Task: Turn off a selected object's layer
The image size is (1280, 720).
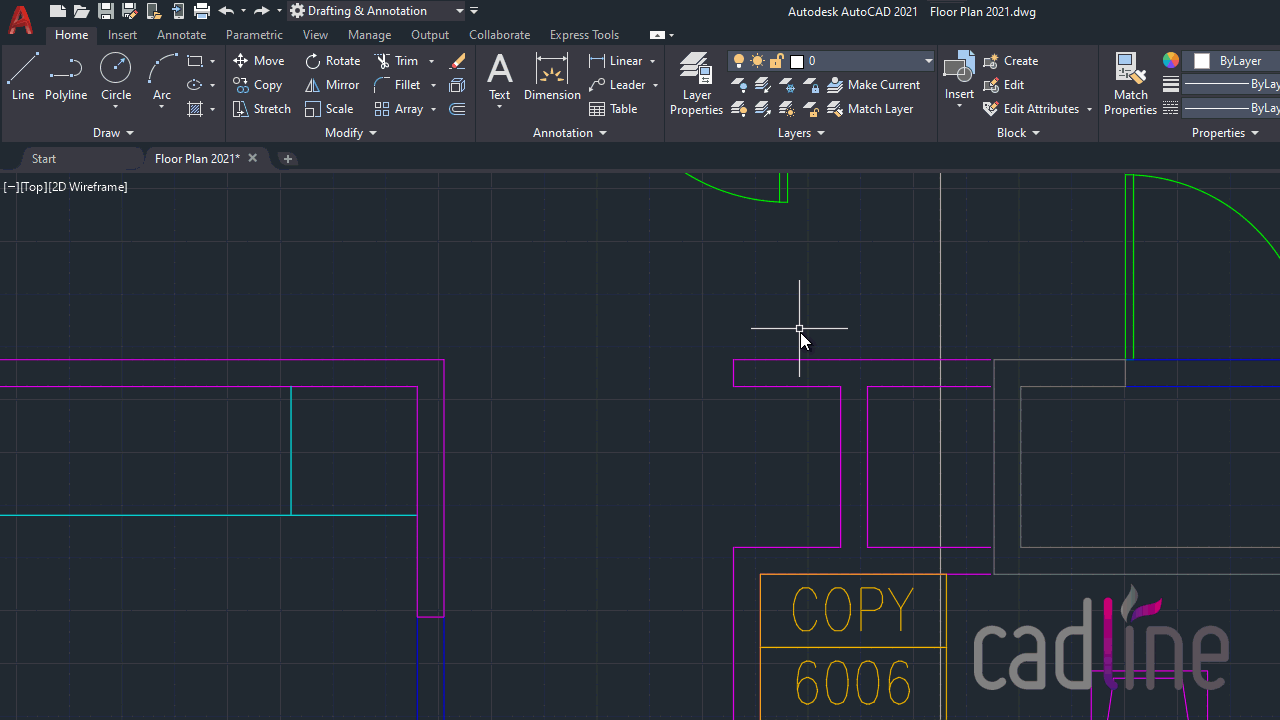Action: [x=740, y=85]
